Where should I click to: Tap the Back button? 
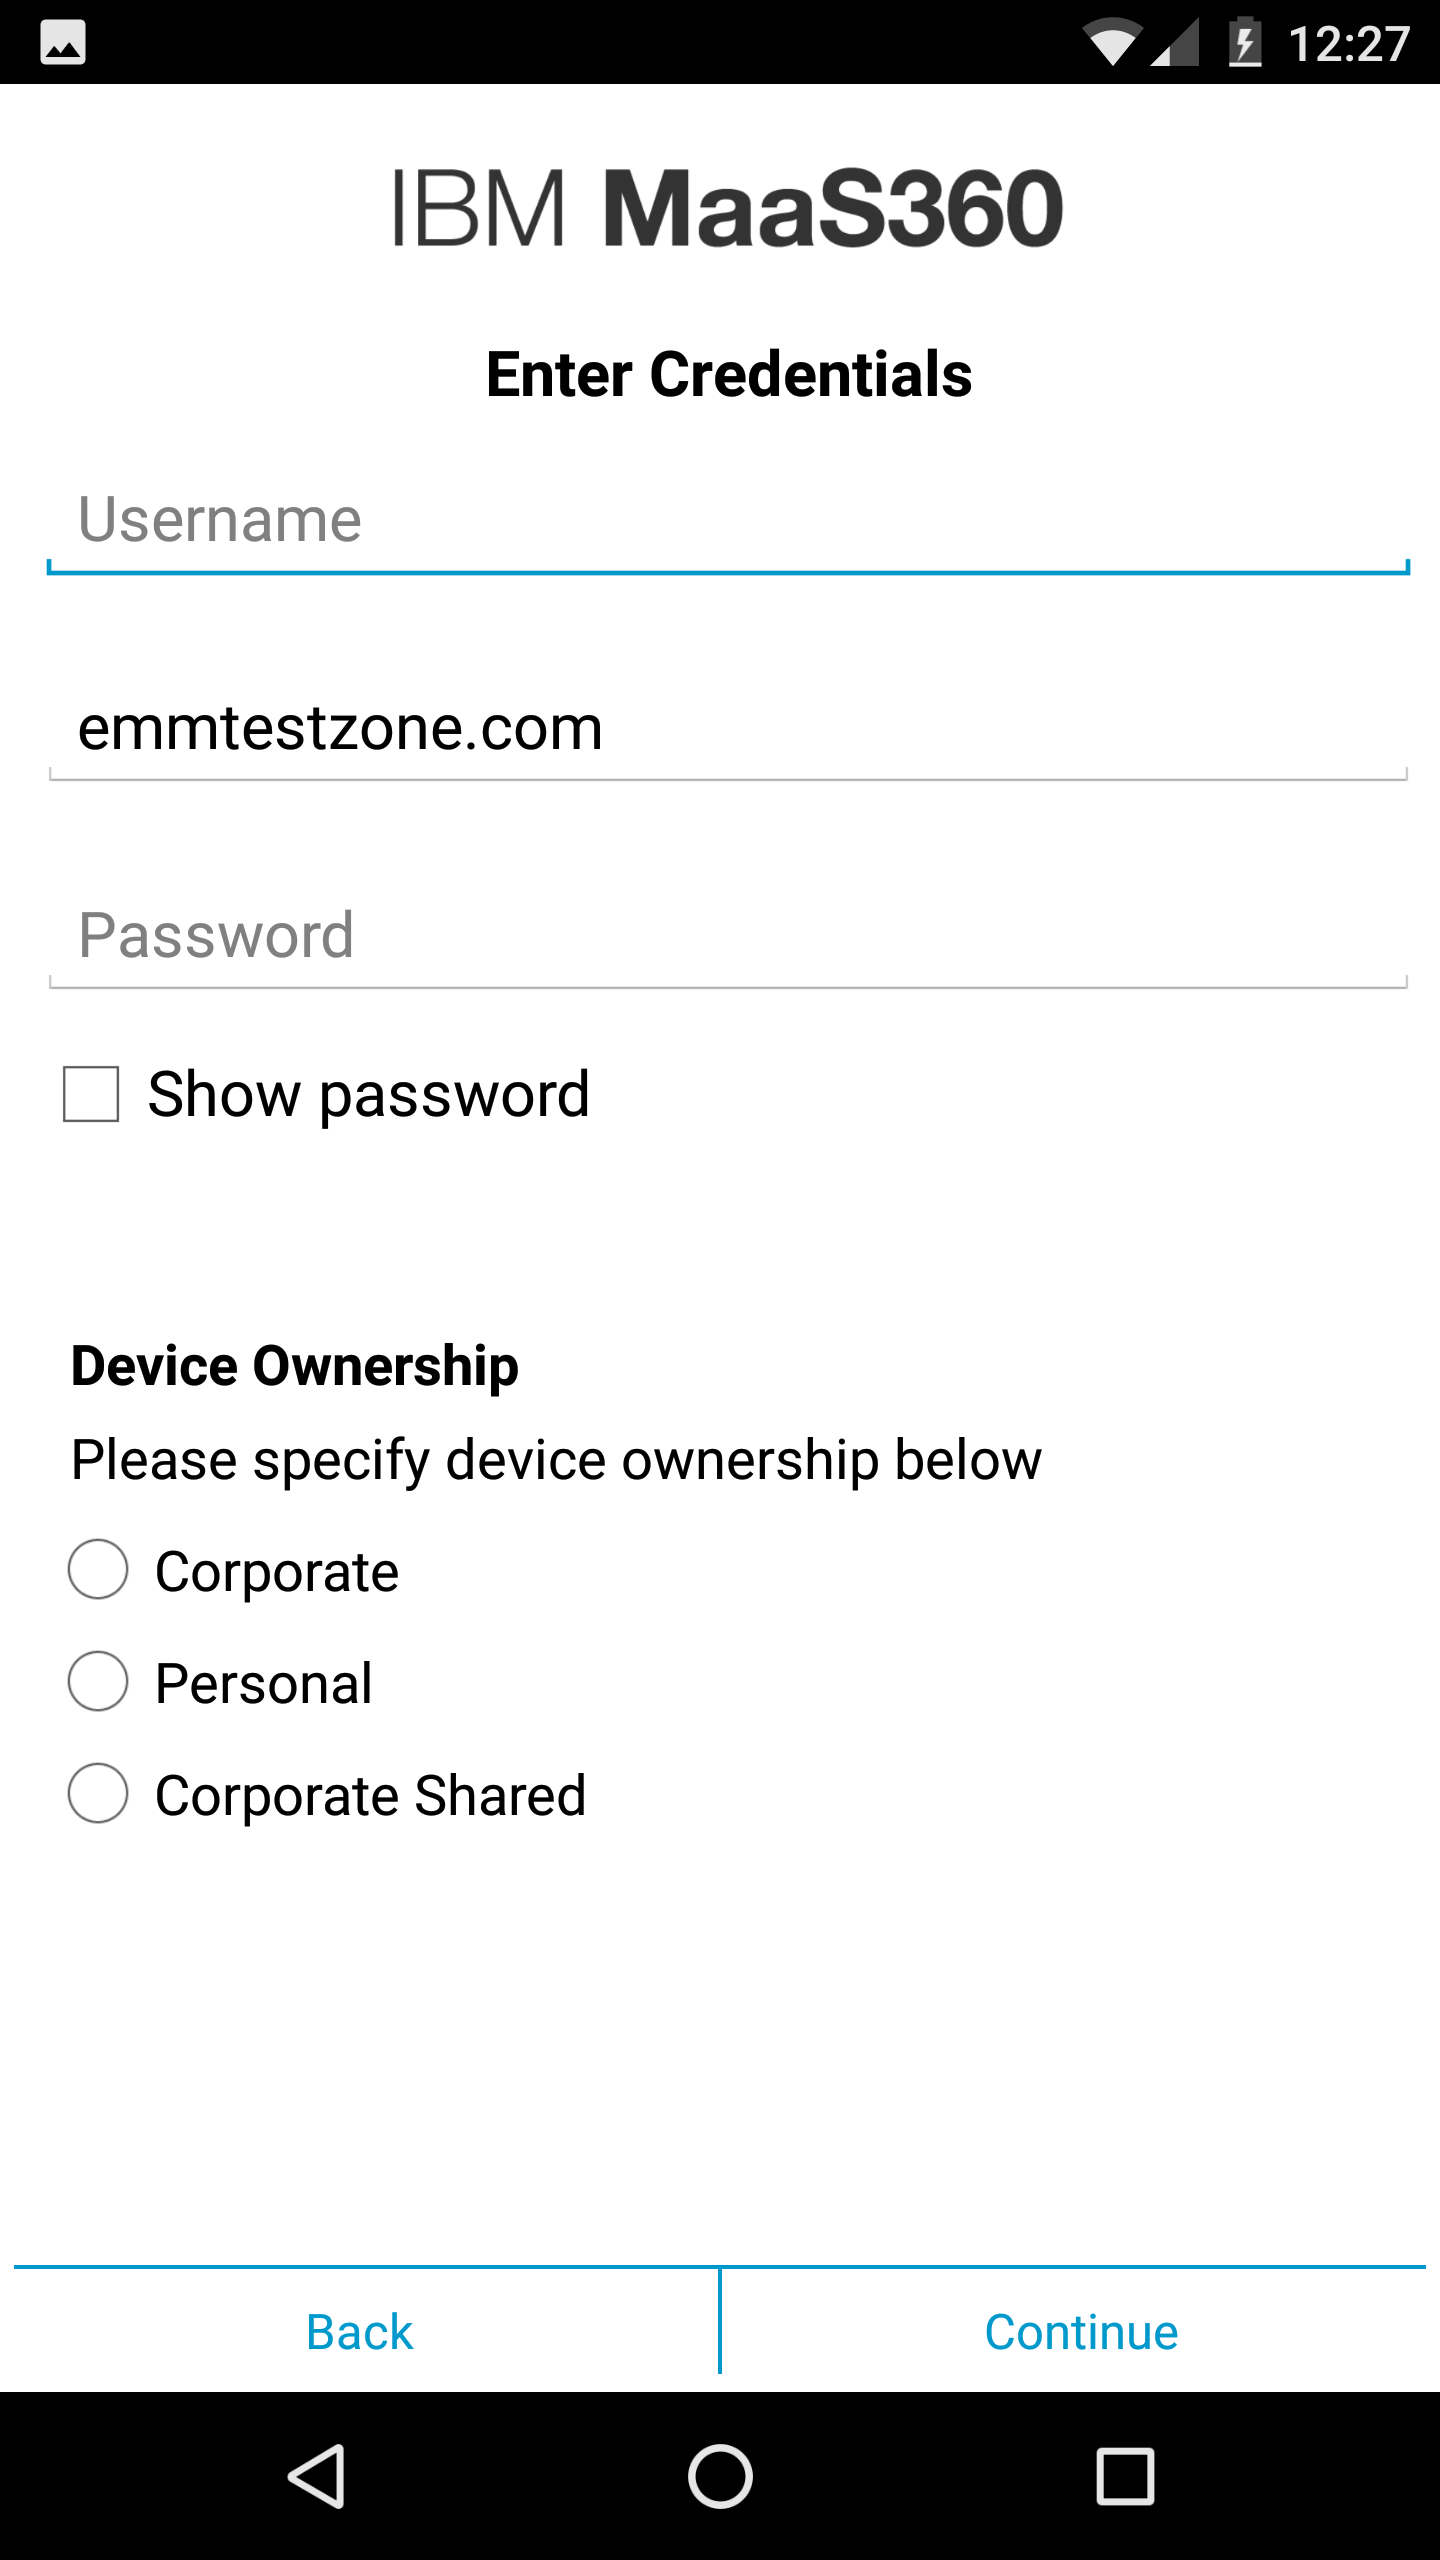(x=359, y=2331)
